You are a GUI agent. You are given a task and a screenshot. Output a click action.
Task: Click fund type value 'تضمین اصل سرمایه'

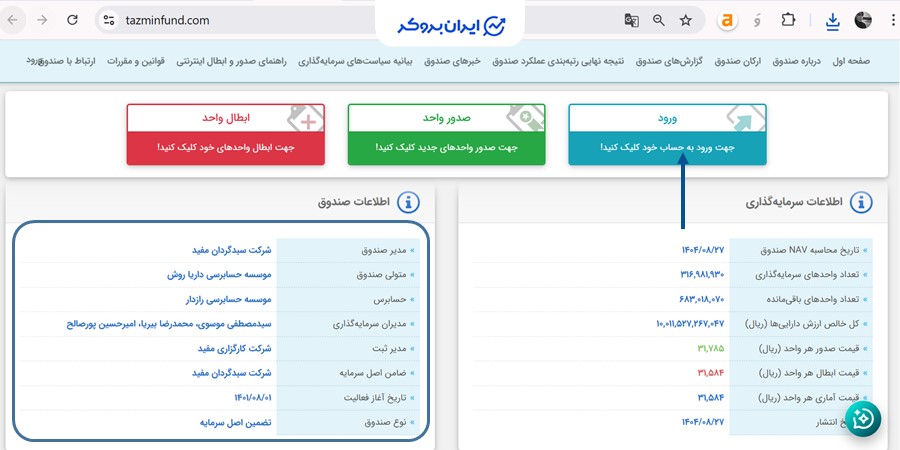(x=235, y=422)
